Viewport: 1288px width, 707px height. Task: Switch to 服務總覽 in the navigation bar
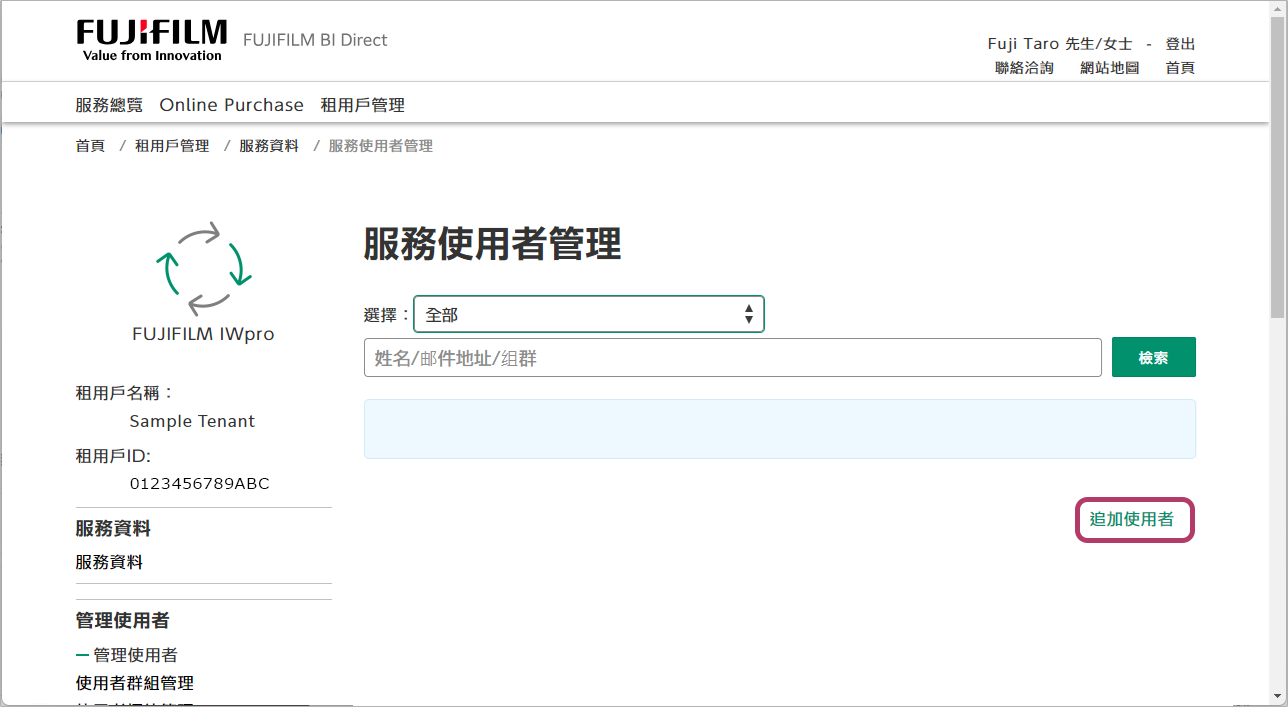pyautogui.click(x=108, y=104)
